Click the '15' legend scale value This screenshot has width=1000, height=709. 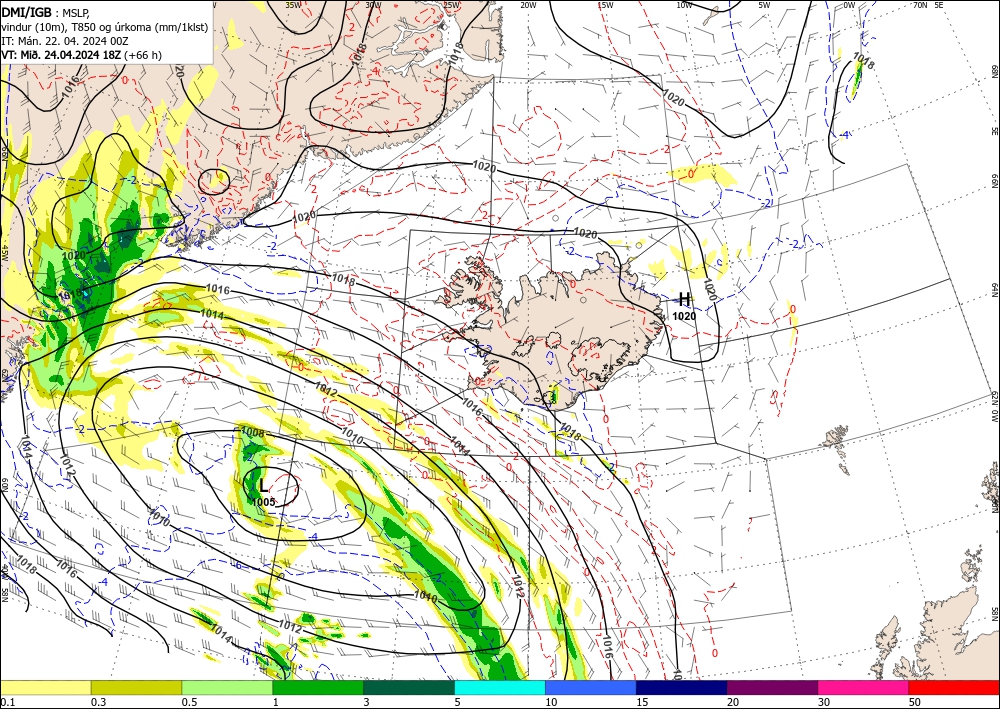coord(642,702)
